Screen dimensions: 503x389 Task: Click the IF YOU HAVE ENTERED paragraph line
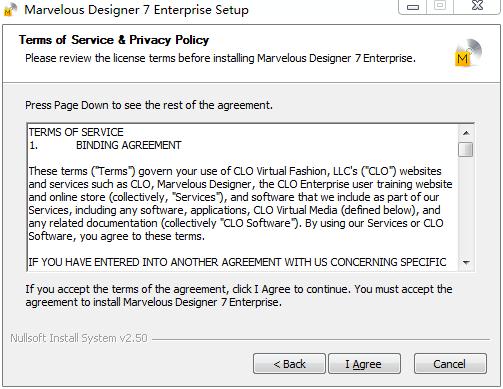(x=237, y=262)
